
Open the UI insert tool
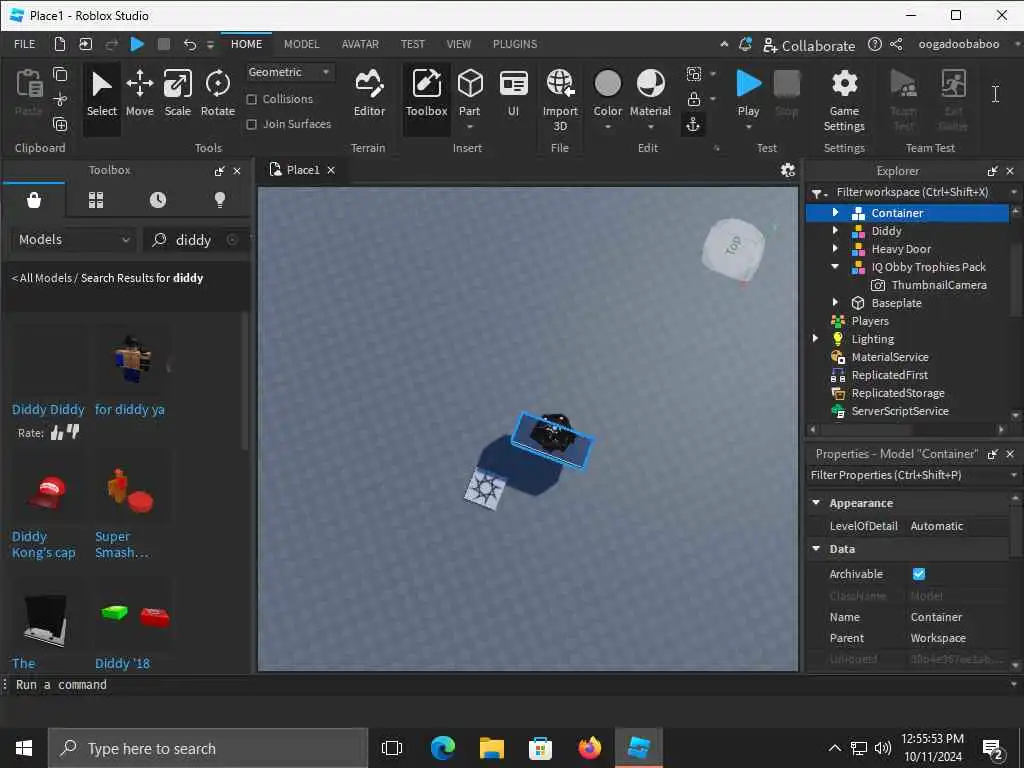coord(513,93)
